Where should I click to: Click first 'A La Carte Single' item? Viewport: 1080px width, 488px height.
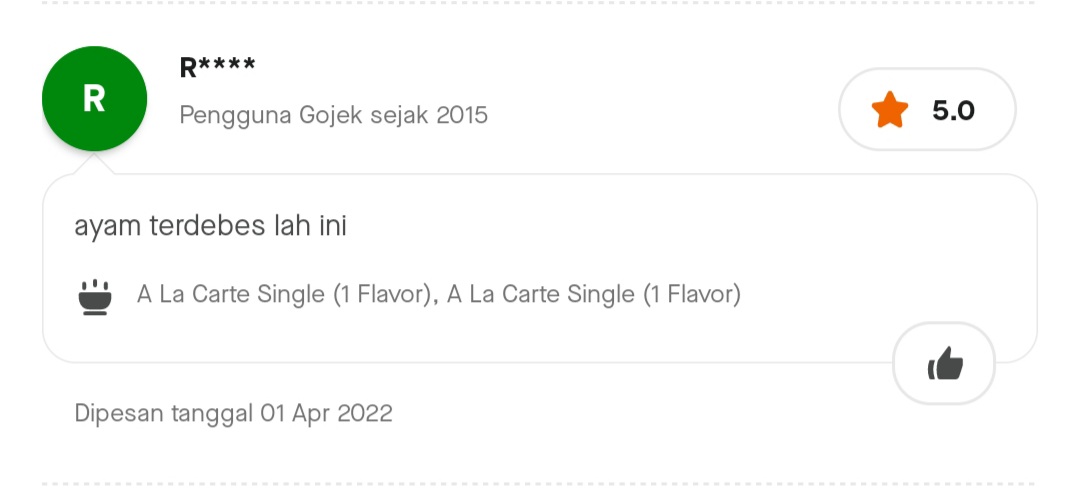[285, 295]
